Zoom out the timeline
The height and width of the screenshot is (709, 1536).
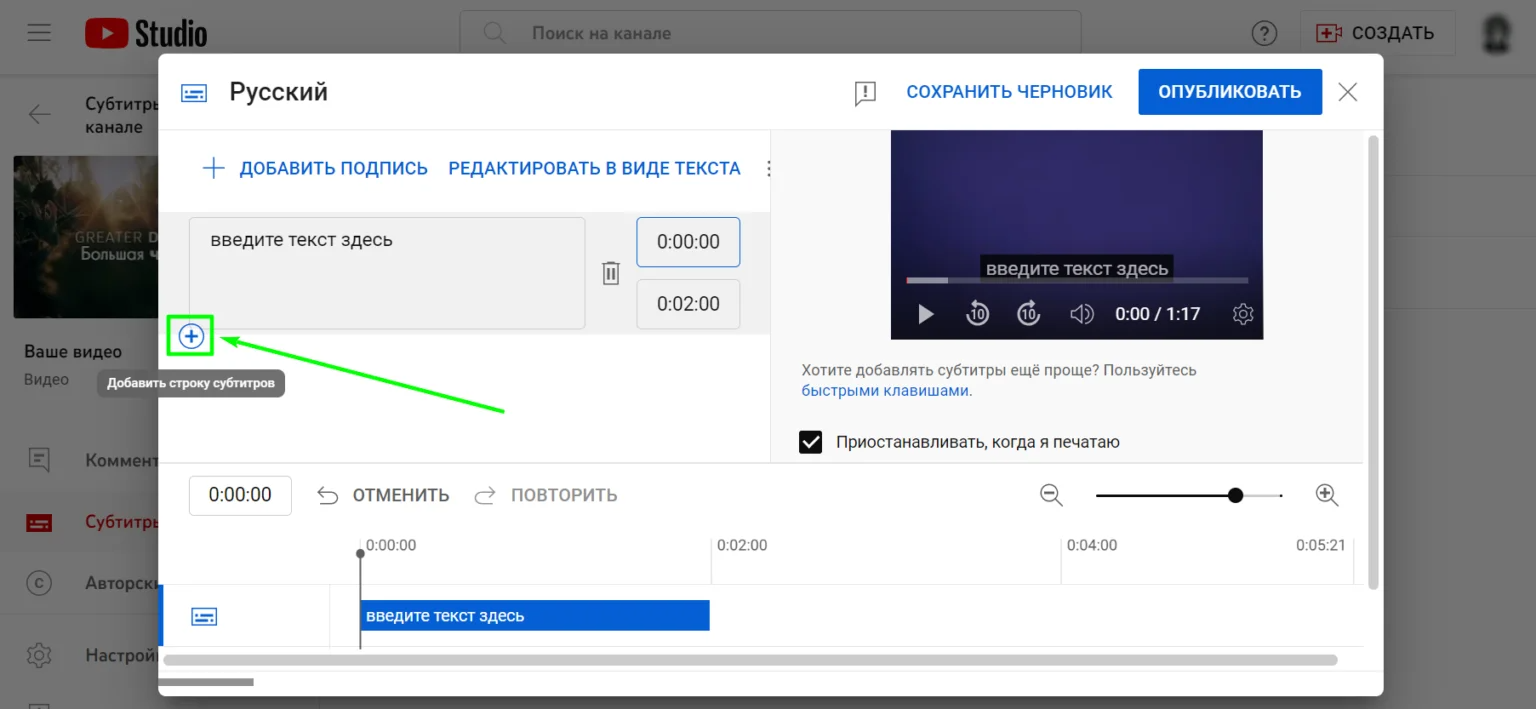pos(1051,495)
